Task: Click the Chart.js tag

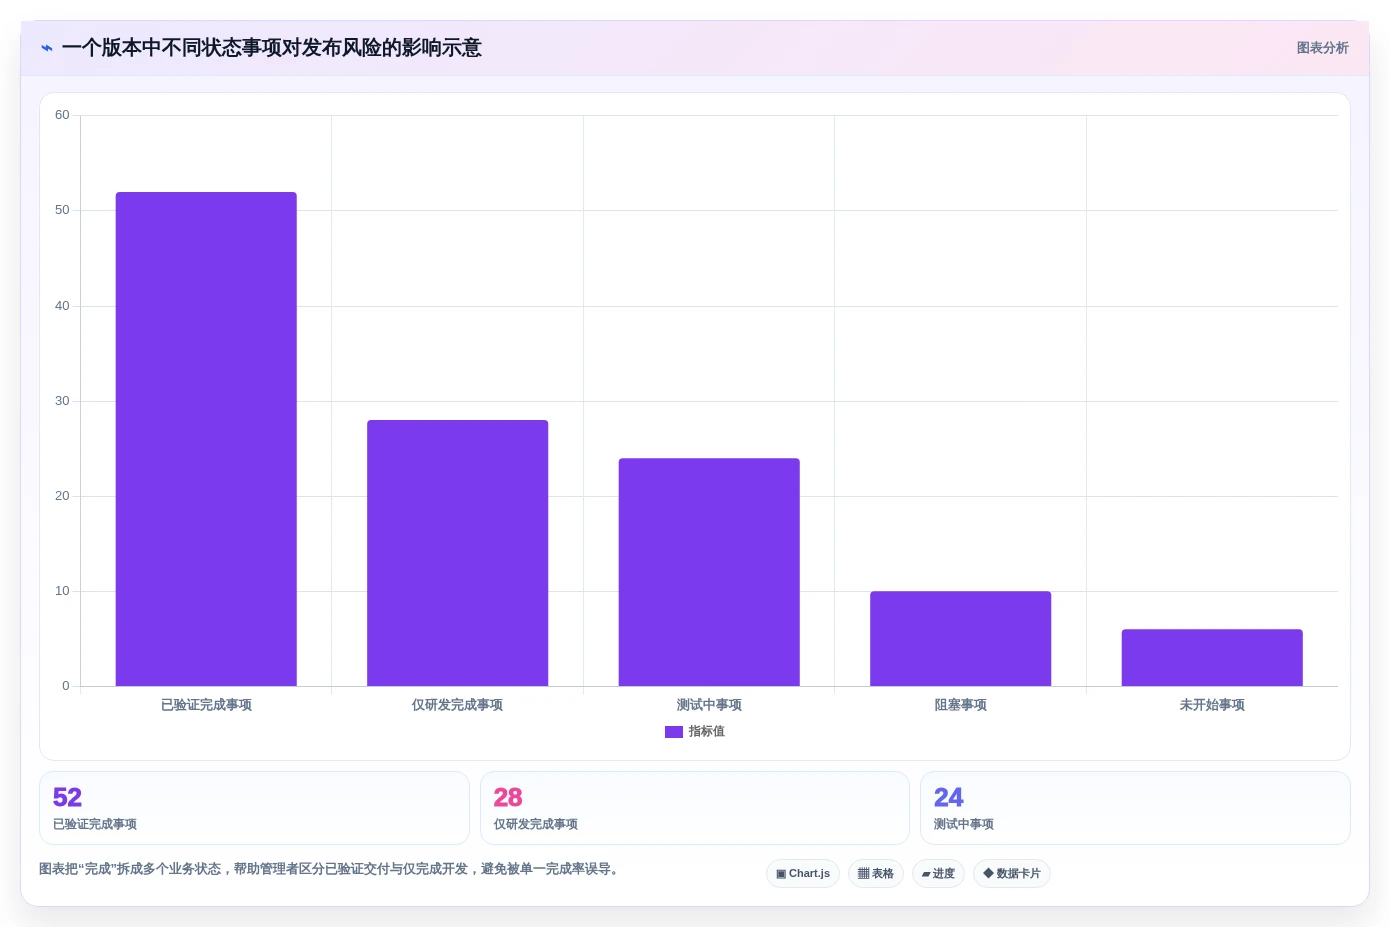Action: pyautogui.click(x=803, y=874)
